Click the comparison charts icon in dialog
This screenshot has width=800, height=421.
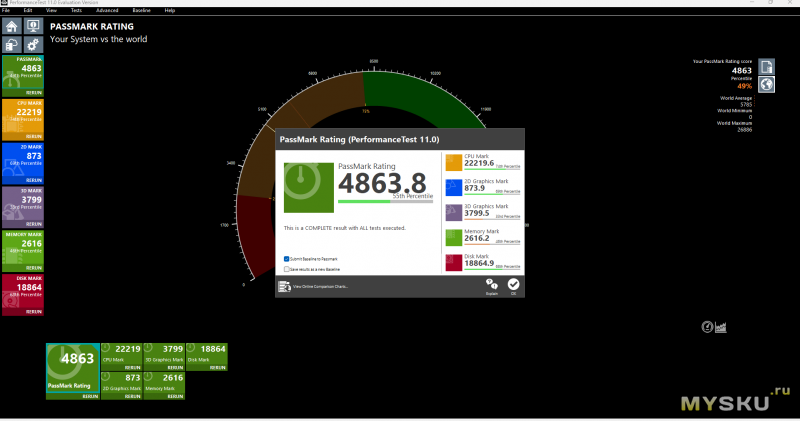(x=284, y=287)
